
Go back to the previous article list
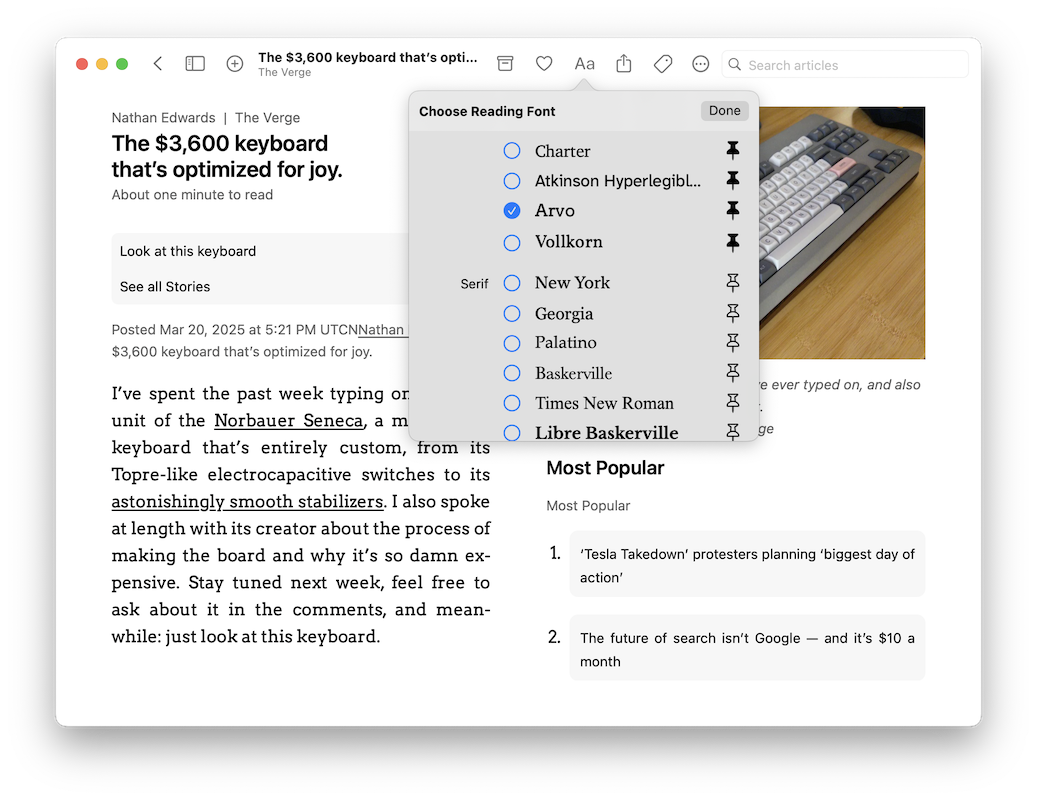(157, 62)
